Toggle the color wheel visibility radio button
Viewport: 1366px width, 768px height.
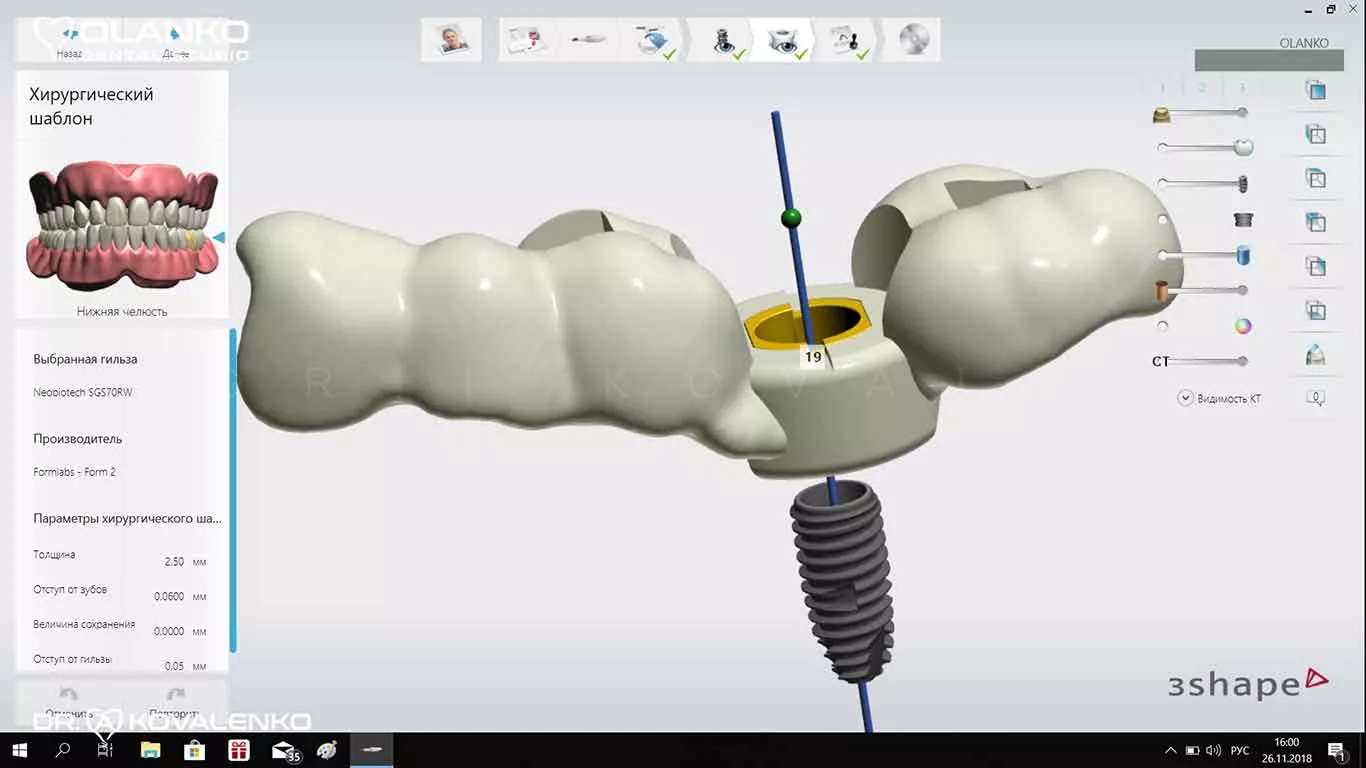1163,326
